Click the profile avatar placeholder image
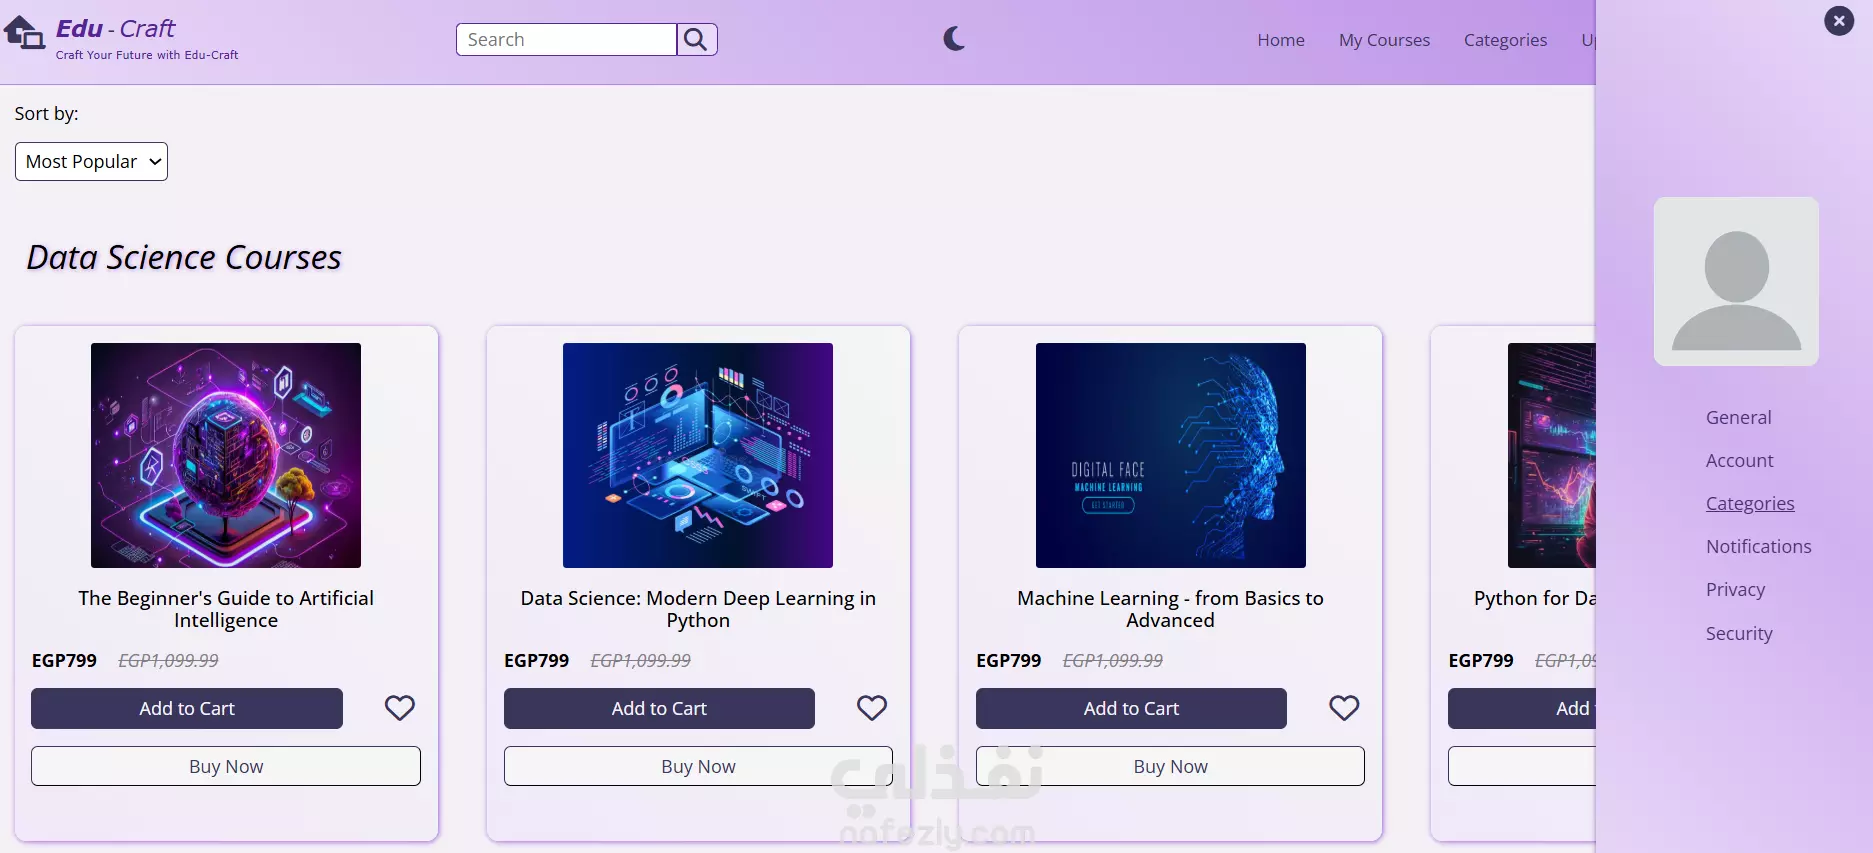The width and height of the screenshot is (1873, 853). click(1736, 281)
